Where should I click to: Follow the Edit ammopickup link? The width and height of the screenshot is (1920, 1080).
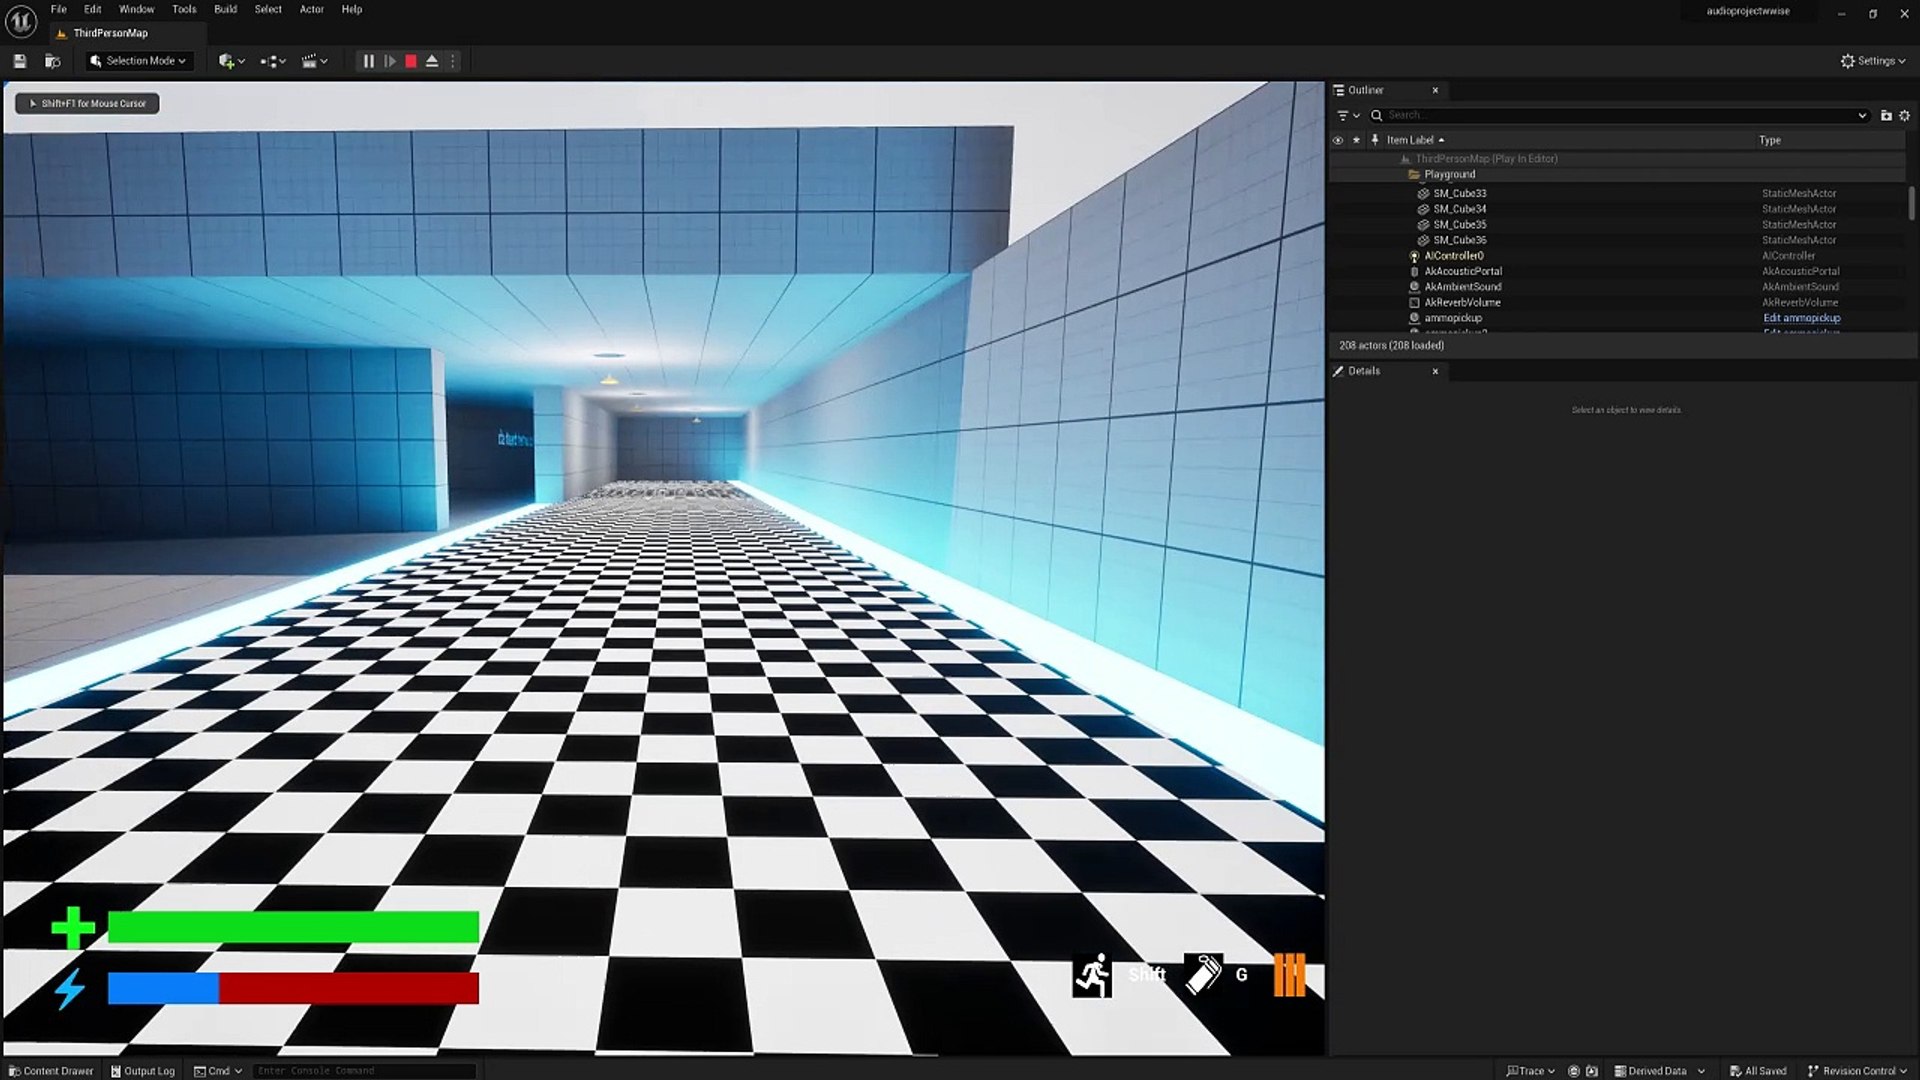point(1802,318)
